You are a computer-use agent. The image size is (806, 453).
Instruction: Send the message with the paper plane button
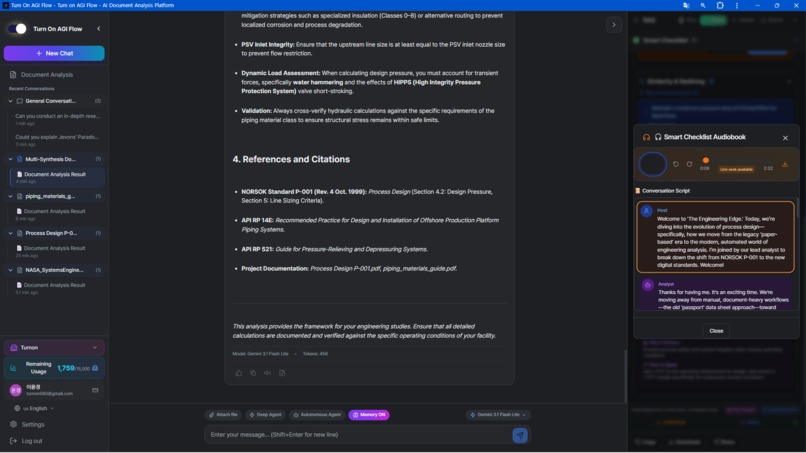[x=520, y=436]
